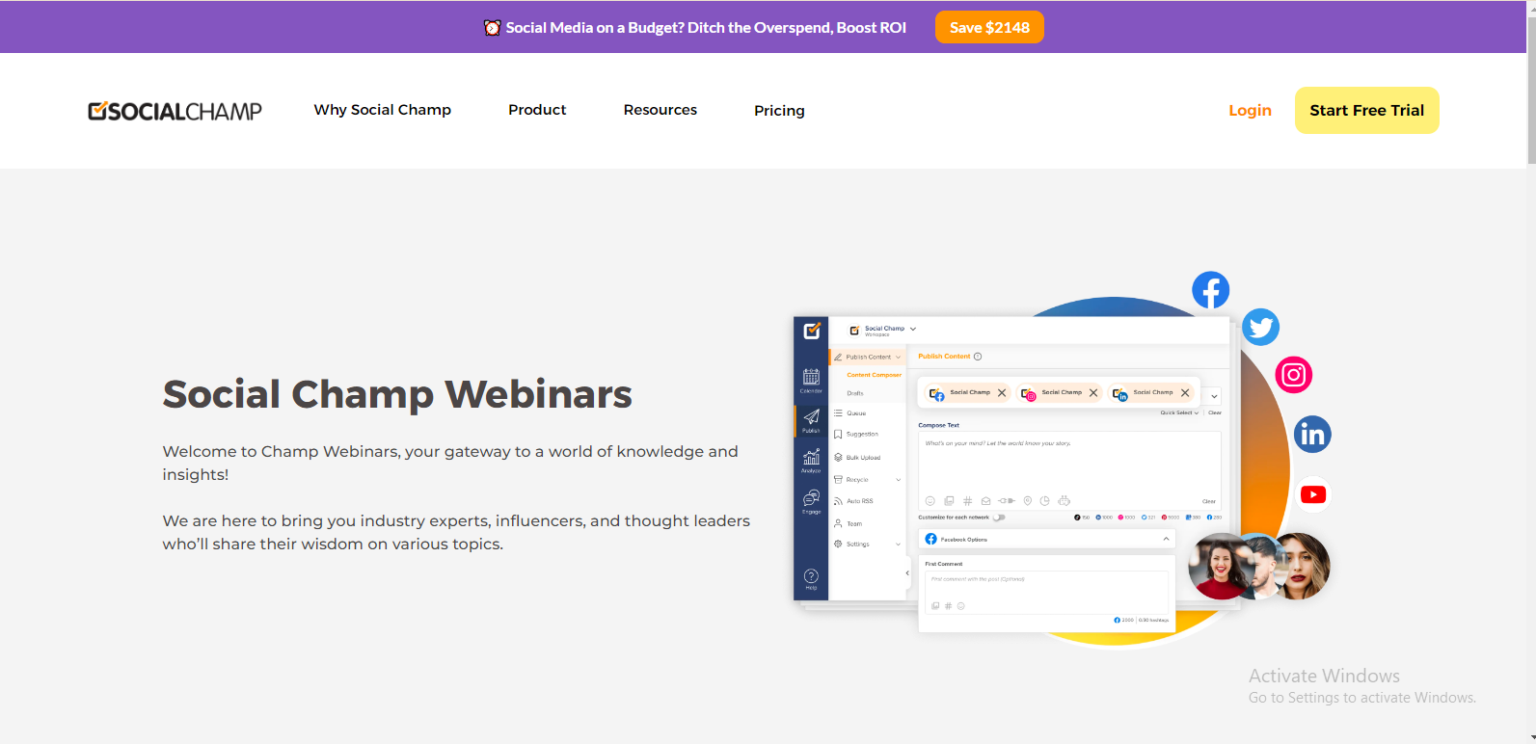
Task: Click the YouTube icon on the right side
Action: pyautogui.click(x=1313, y=493)
